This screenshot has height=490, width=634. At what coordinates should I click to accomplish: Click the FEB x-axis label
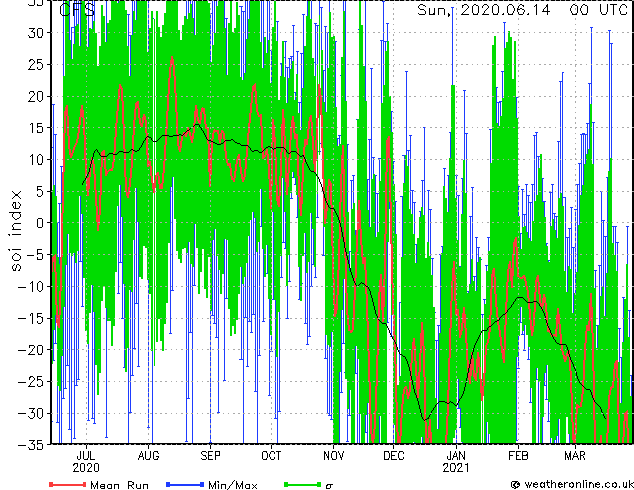(x=518, y=456)
